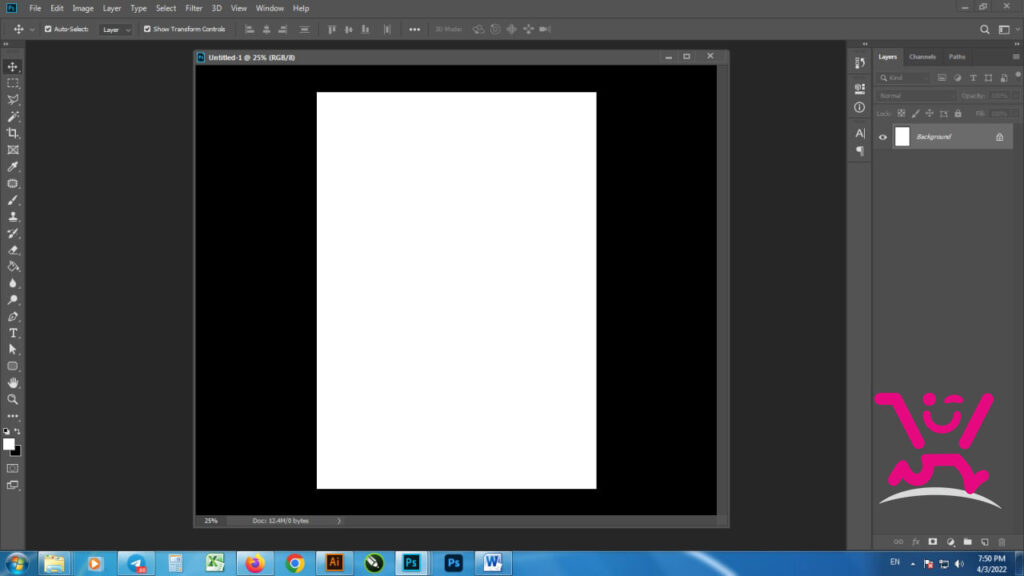Select the Lasso tool
The width and height of the screenshot is (1024, 576).
[12, 100]
